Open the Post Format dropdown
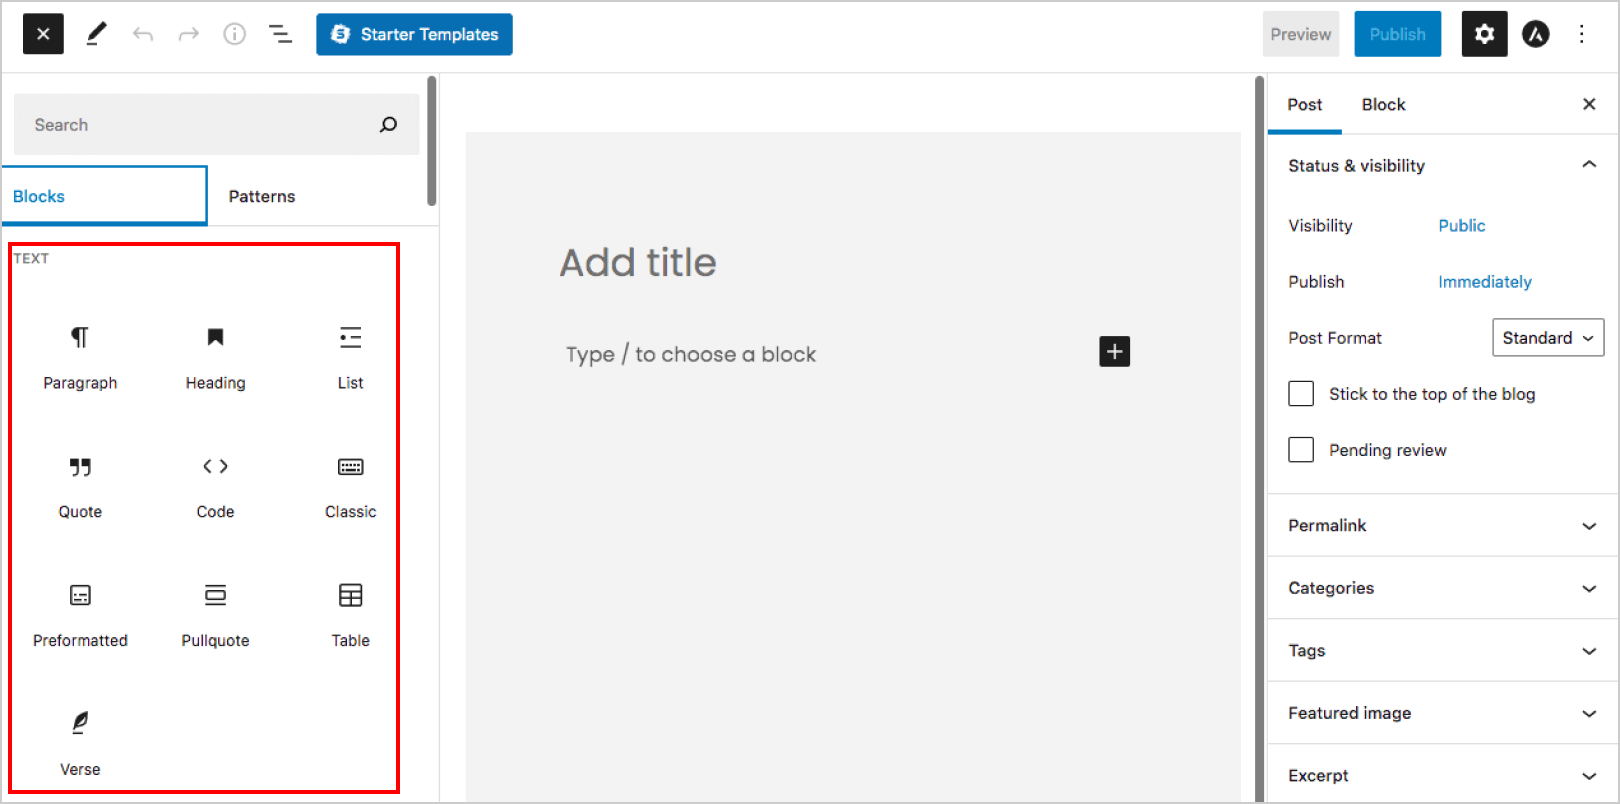Viewport: 1620px width, 804px height. pos(1547,338)
